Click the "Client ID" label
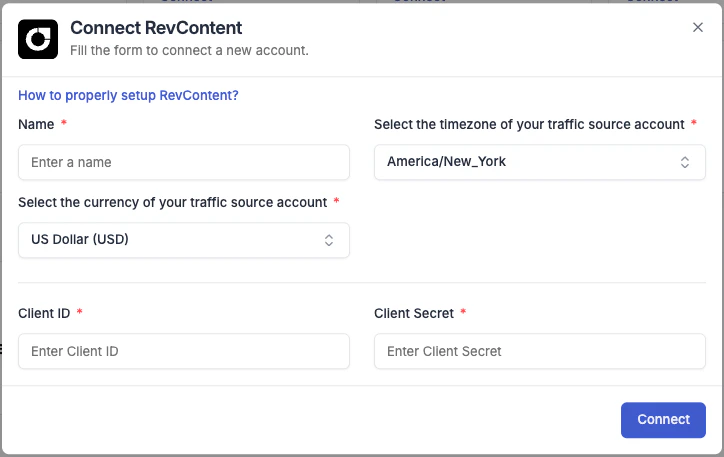The width and height of the screenshot is (724, 457). tap(44, 313)
